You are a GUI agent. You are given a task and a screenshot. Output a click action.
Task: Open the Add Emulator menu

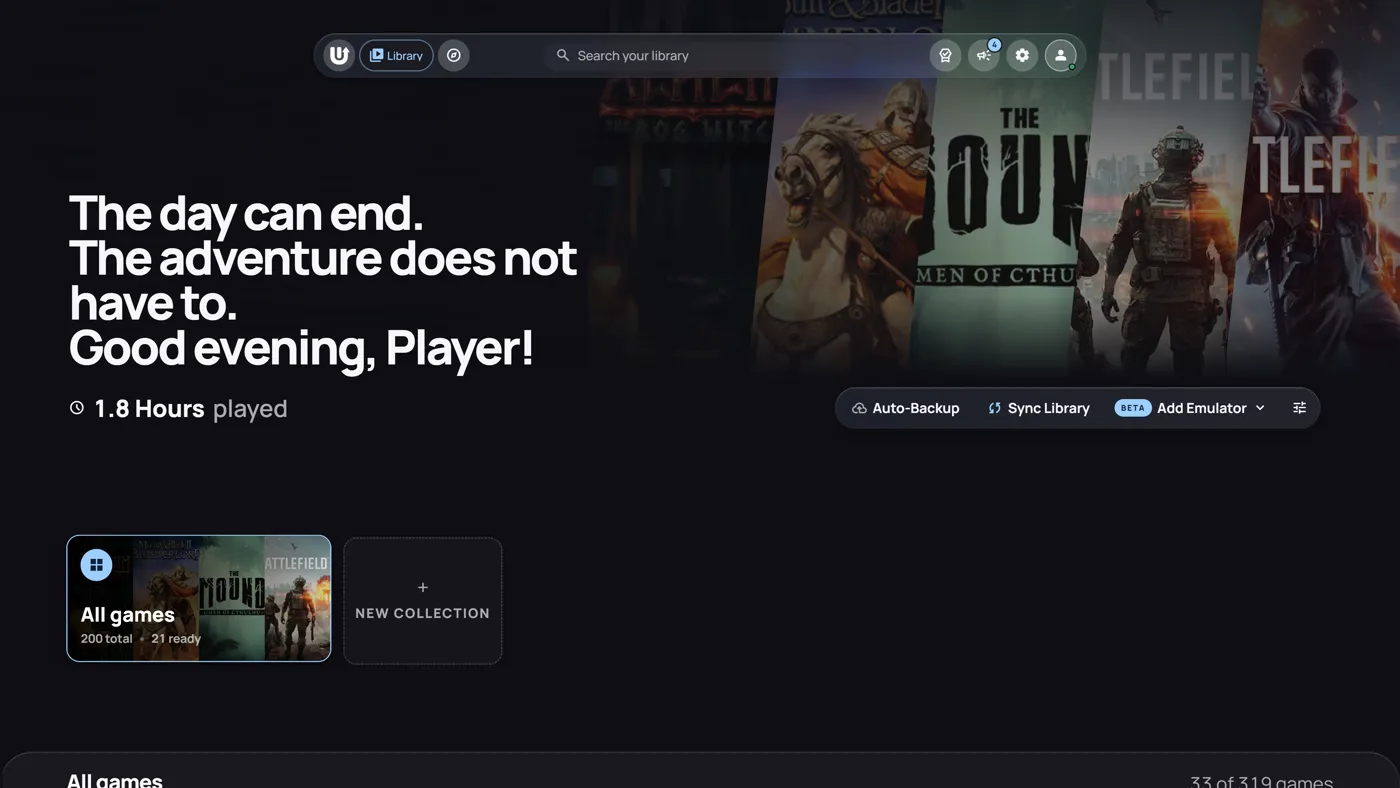click(x=1190, y=408)
